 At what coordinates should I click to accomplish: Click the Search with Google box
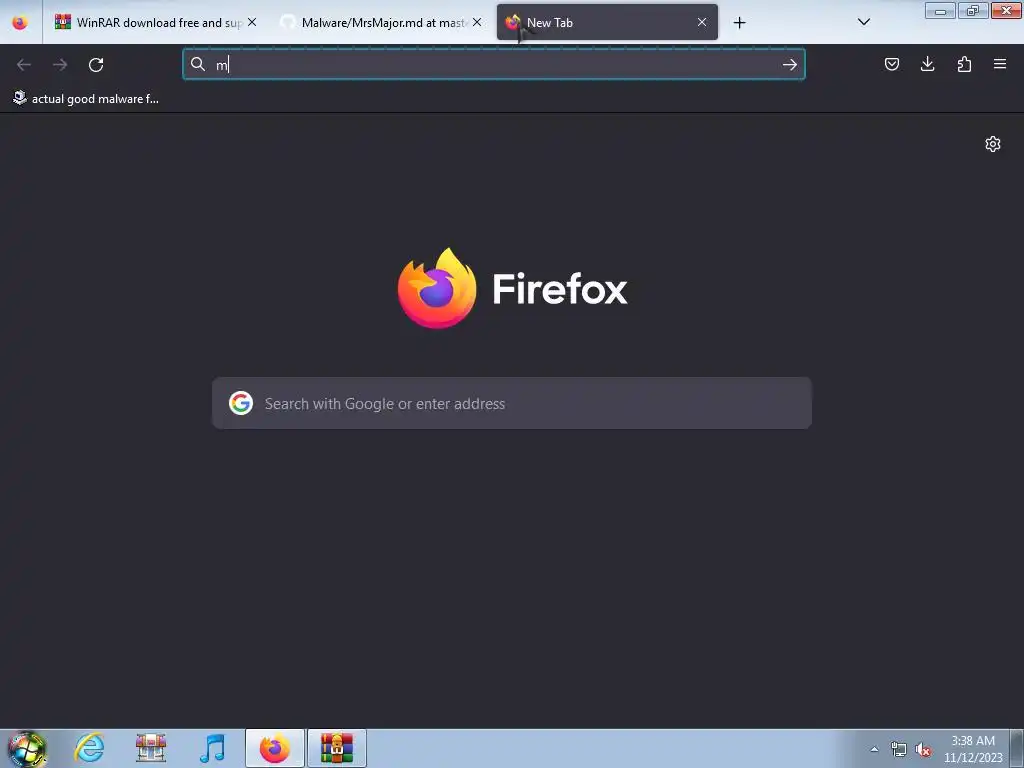point(512,404)
